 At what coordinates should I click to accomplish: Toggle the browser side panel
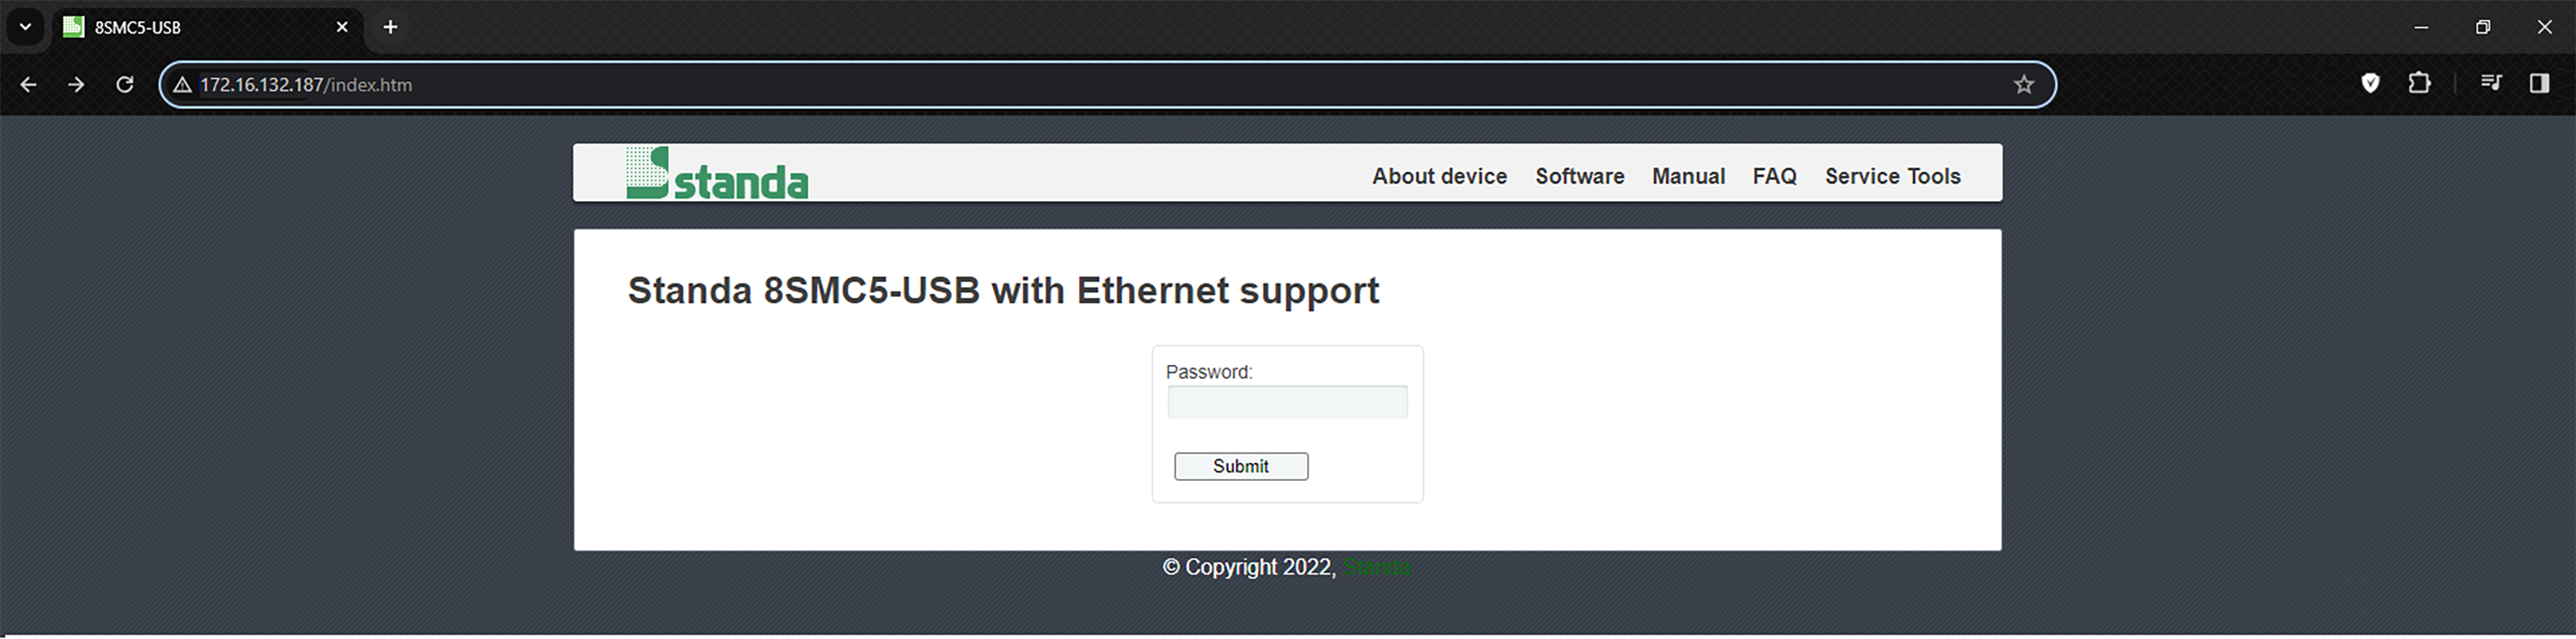pyautogui.click(x=2539, y=83)
